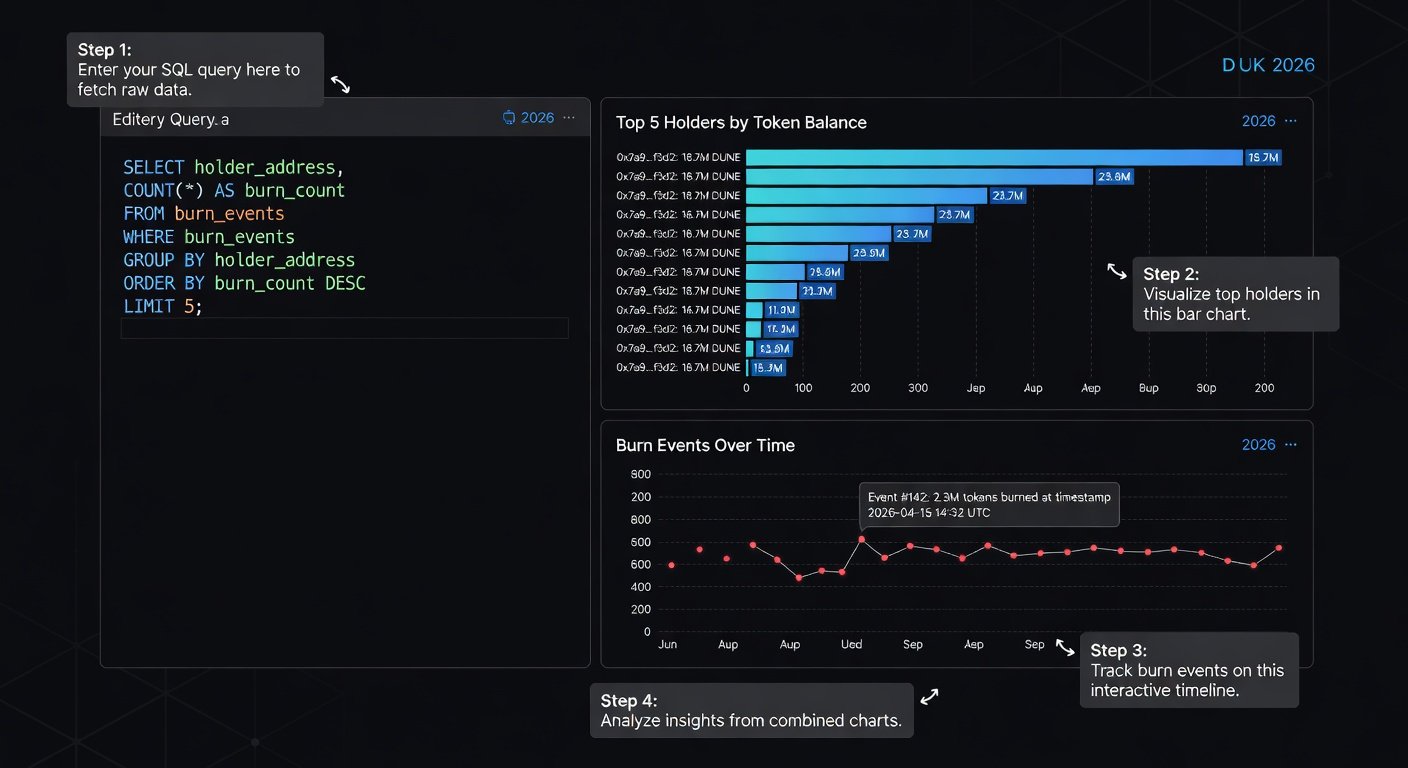Screen dimensions: 1408x768
Task: Open the 2026 link in Burn Events panel
Action: 1258,445
